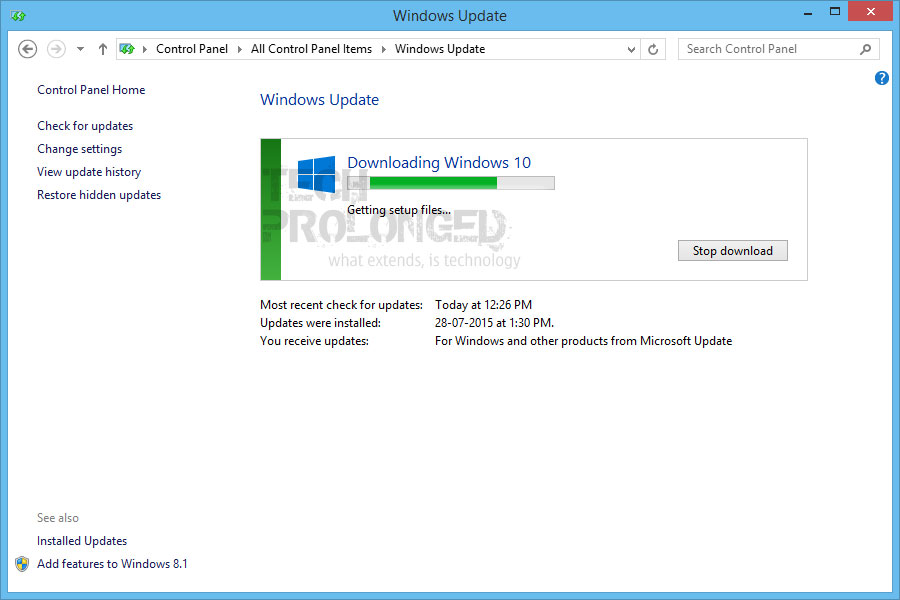Click the Stop download button
This screenshot has height=600, width=900.
(x=732, y=250)
